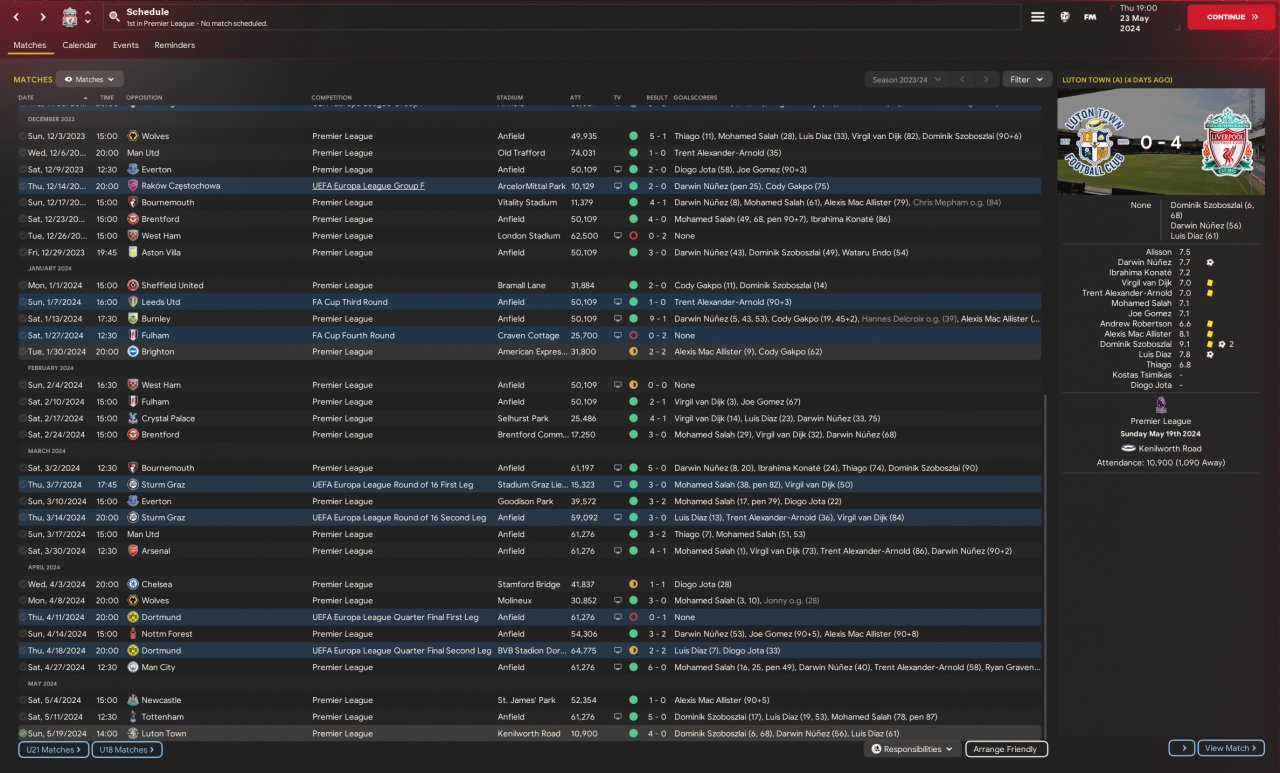Click the Chelsea badge in the fixture list

[133, 584]
